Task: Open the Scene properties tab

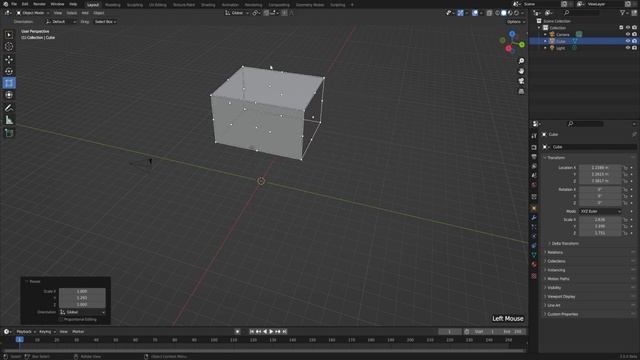Action: (x=534, y=176)
